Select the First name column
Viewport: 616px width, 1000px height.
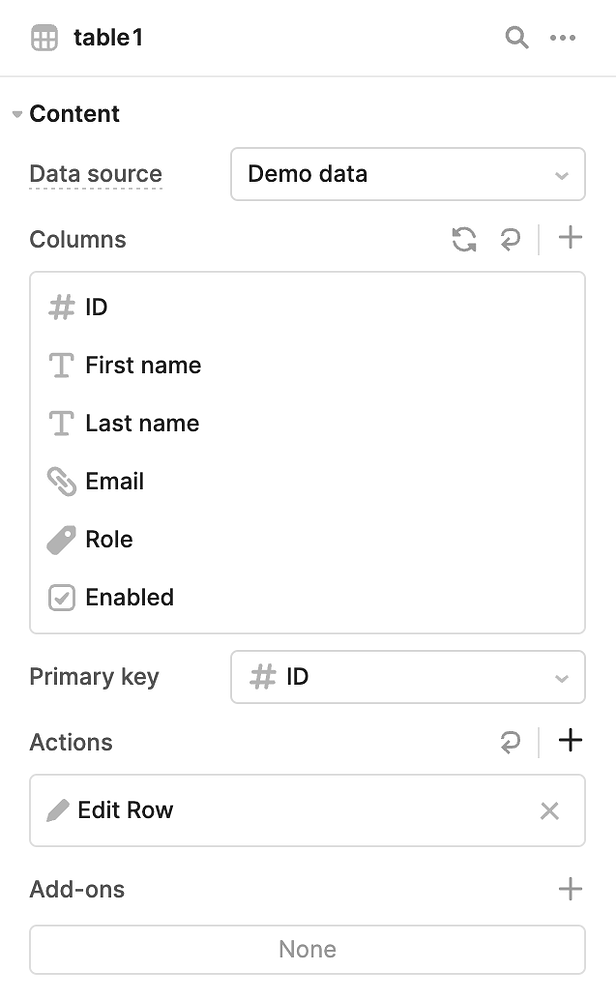tap(143, 365)
